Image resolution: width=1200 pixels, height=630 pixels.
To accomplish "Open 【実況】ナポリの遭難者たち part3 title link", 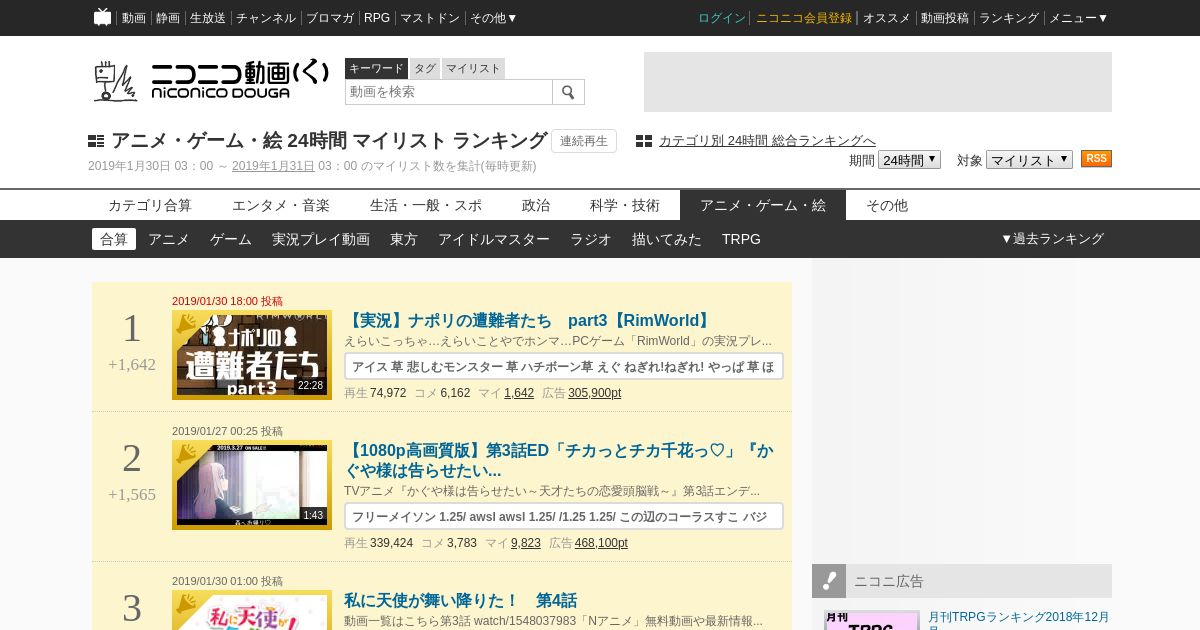I will coord(529,320).
